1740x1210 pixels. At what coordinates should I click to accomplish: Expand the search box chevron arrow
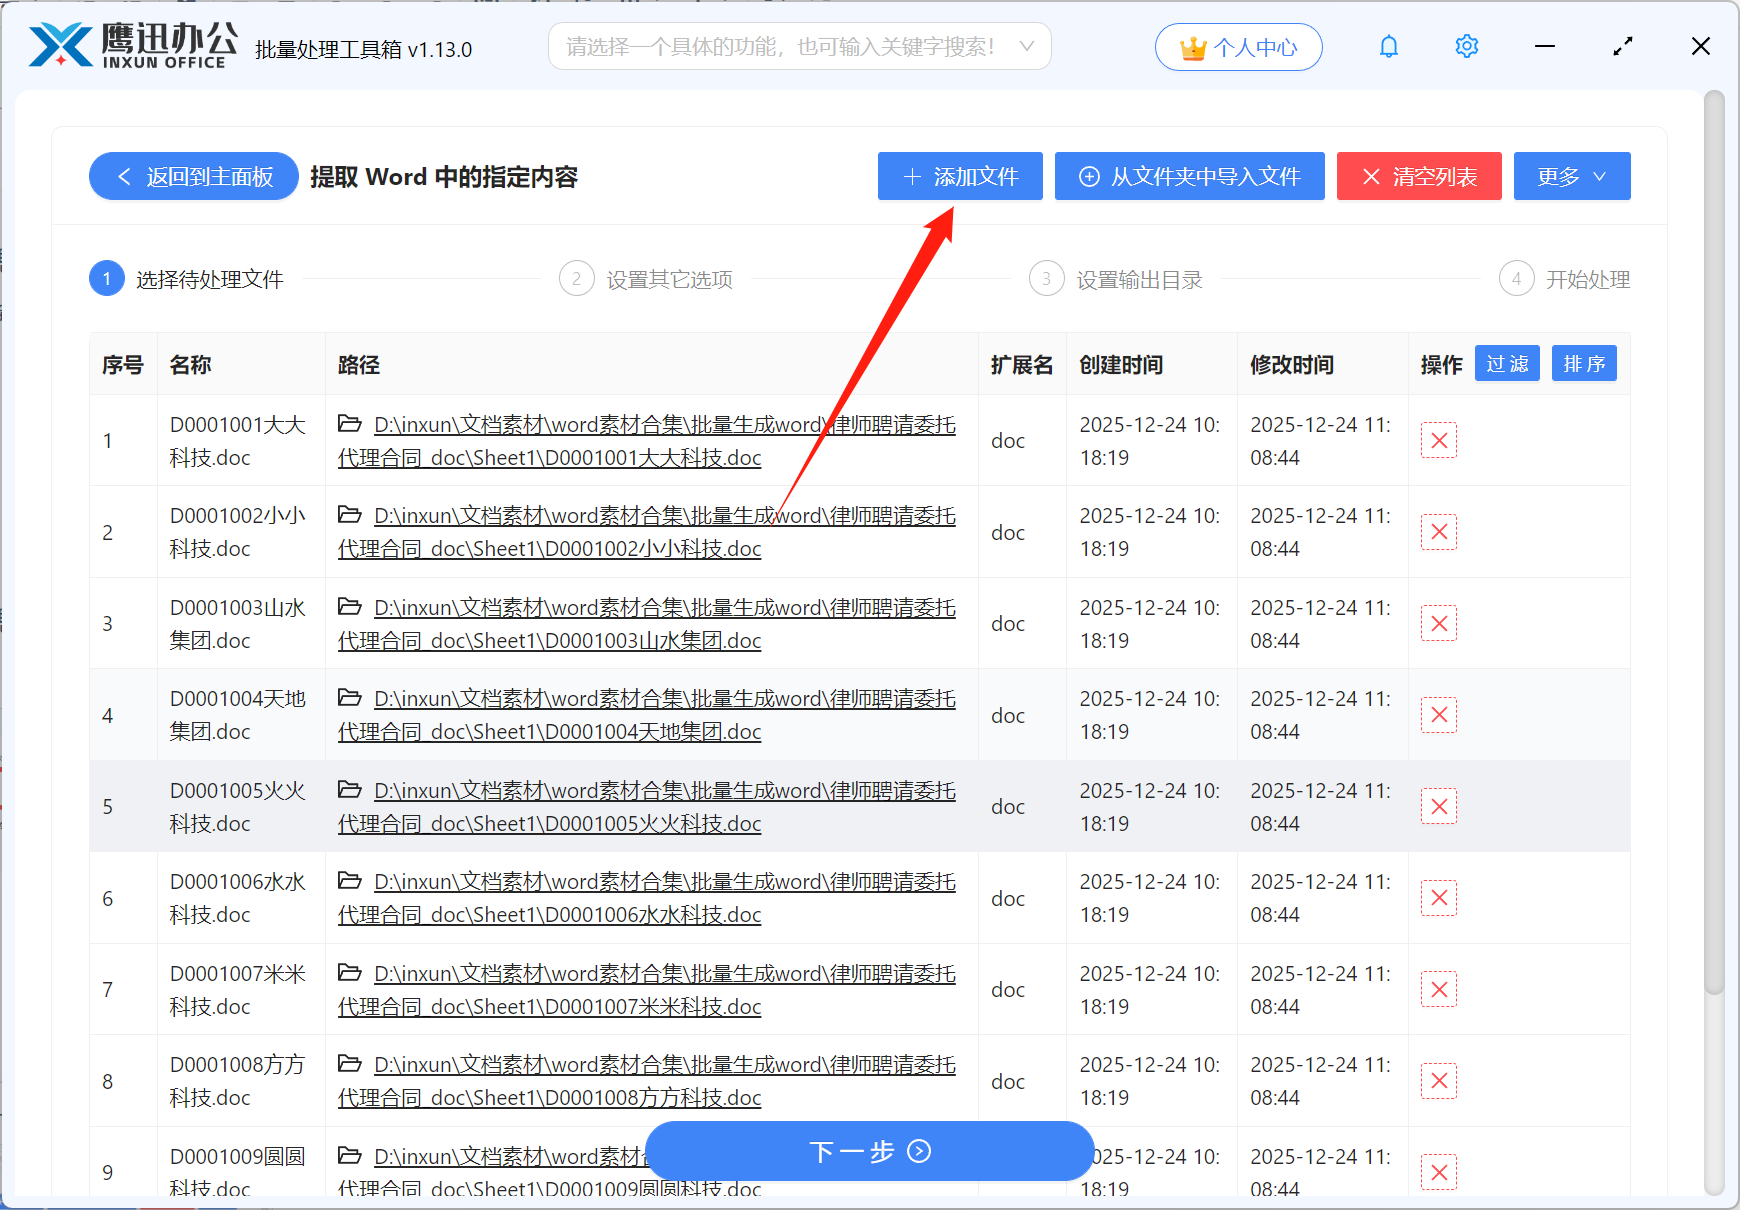(x=1027, y=46)
